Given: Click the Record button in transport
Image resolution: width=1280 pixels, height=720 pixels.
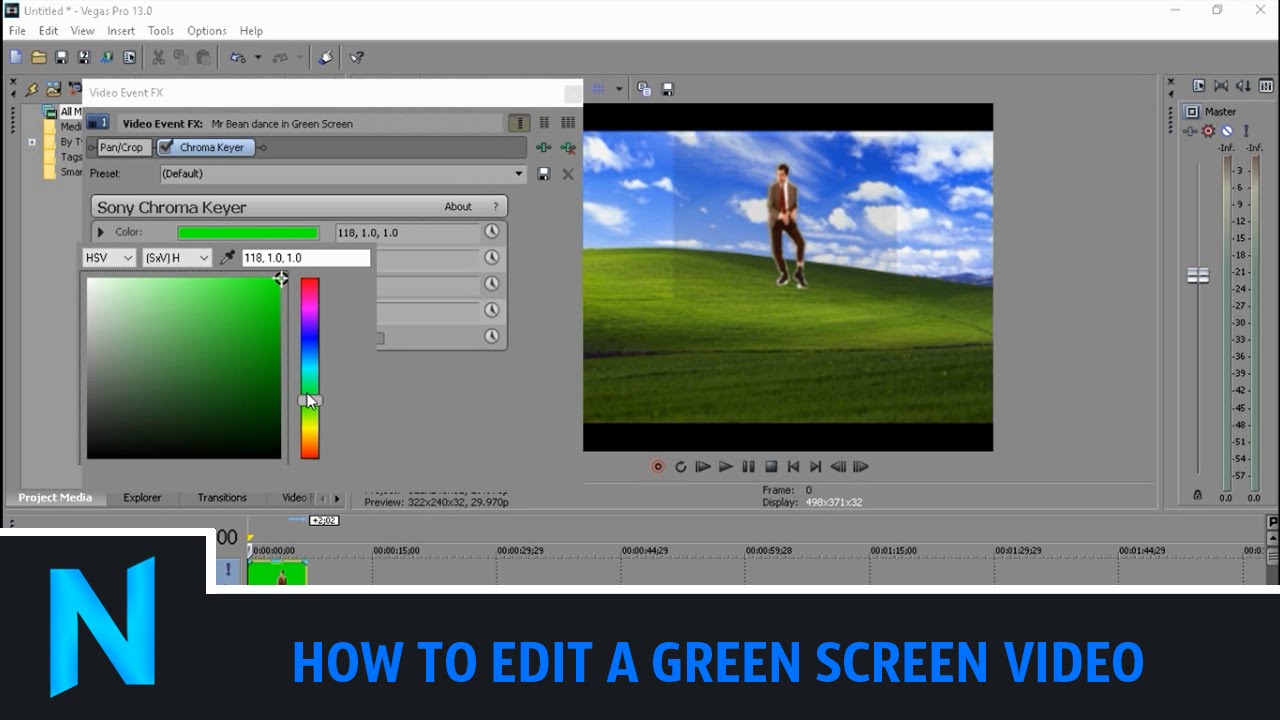Looking at the screenshot, I should tap(658, 467).
